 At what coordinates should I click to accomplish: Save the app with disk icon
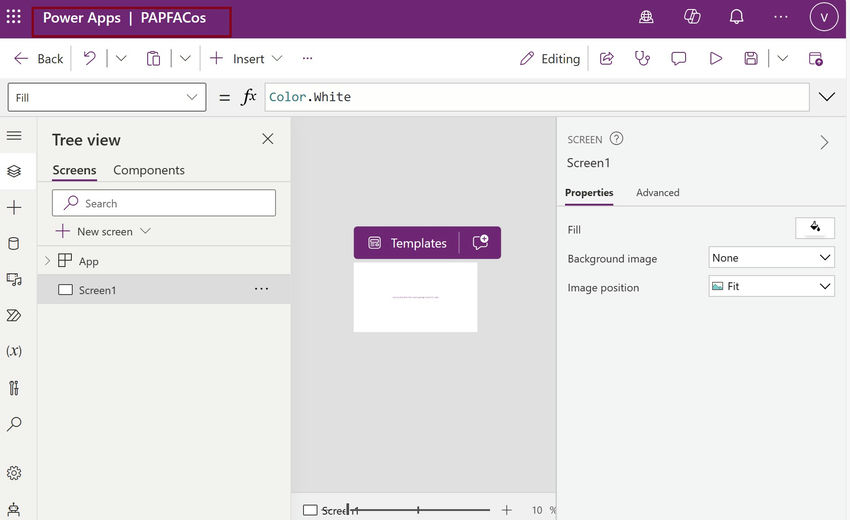751,58
